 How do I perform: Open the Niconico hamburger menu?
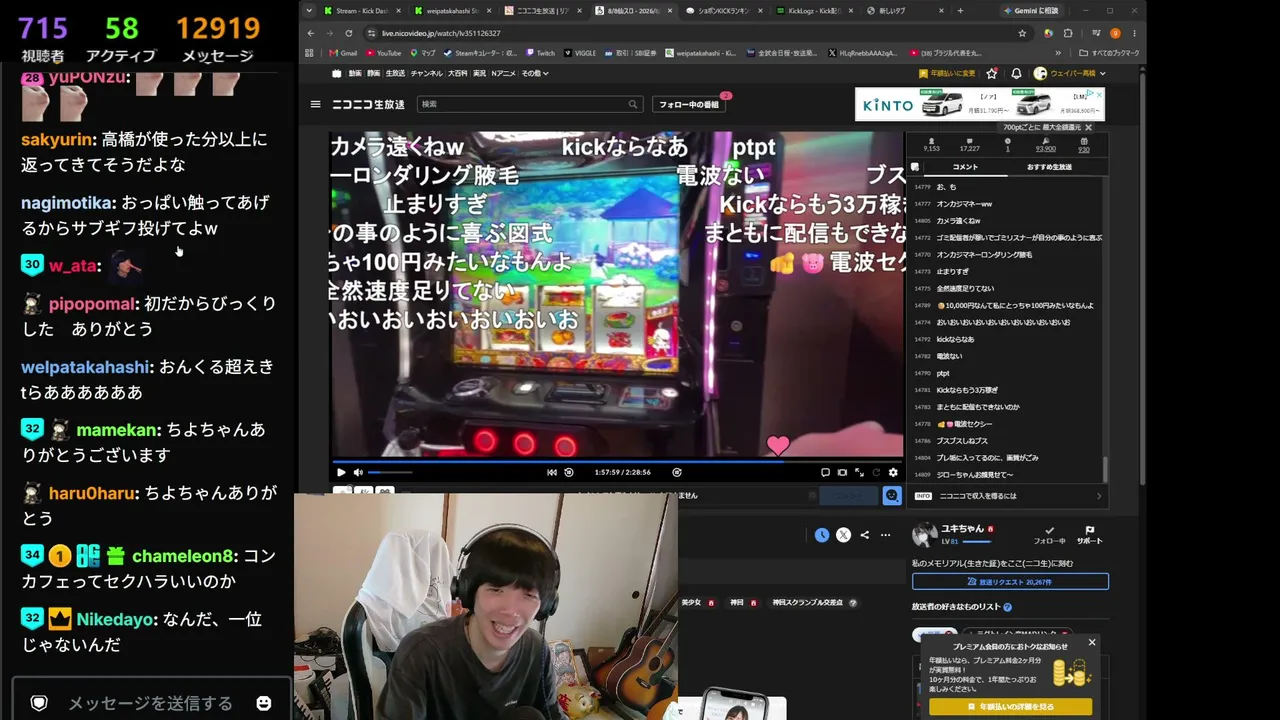coord(315,104)
